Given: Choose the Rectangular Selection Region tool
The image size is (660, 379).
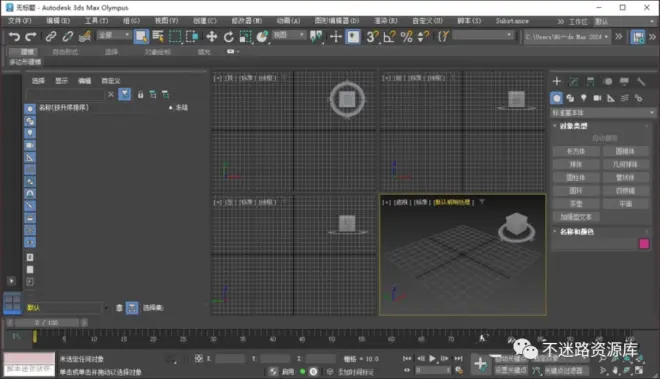Looking at the screenshot, I should coord(175,37).
